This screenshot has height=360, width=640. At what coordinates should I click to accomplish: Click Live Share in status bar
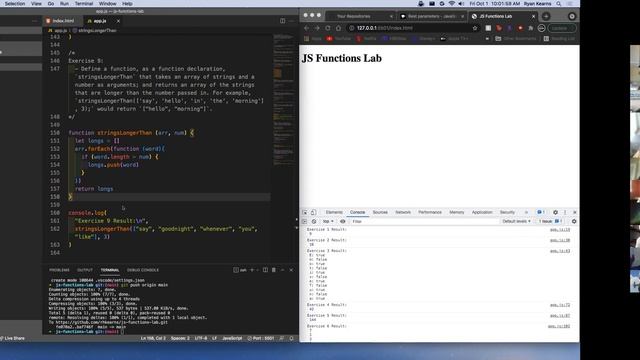13,338
